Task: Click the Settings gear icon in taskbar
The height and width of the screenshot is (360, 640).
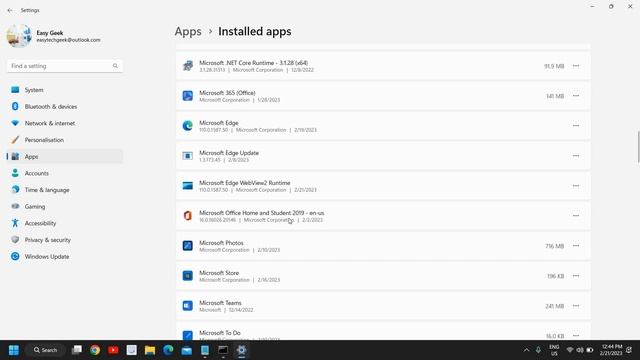Action: point(241,350)
